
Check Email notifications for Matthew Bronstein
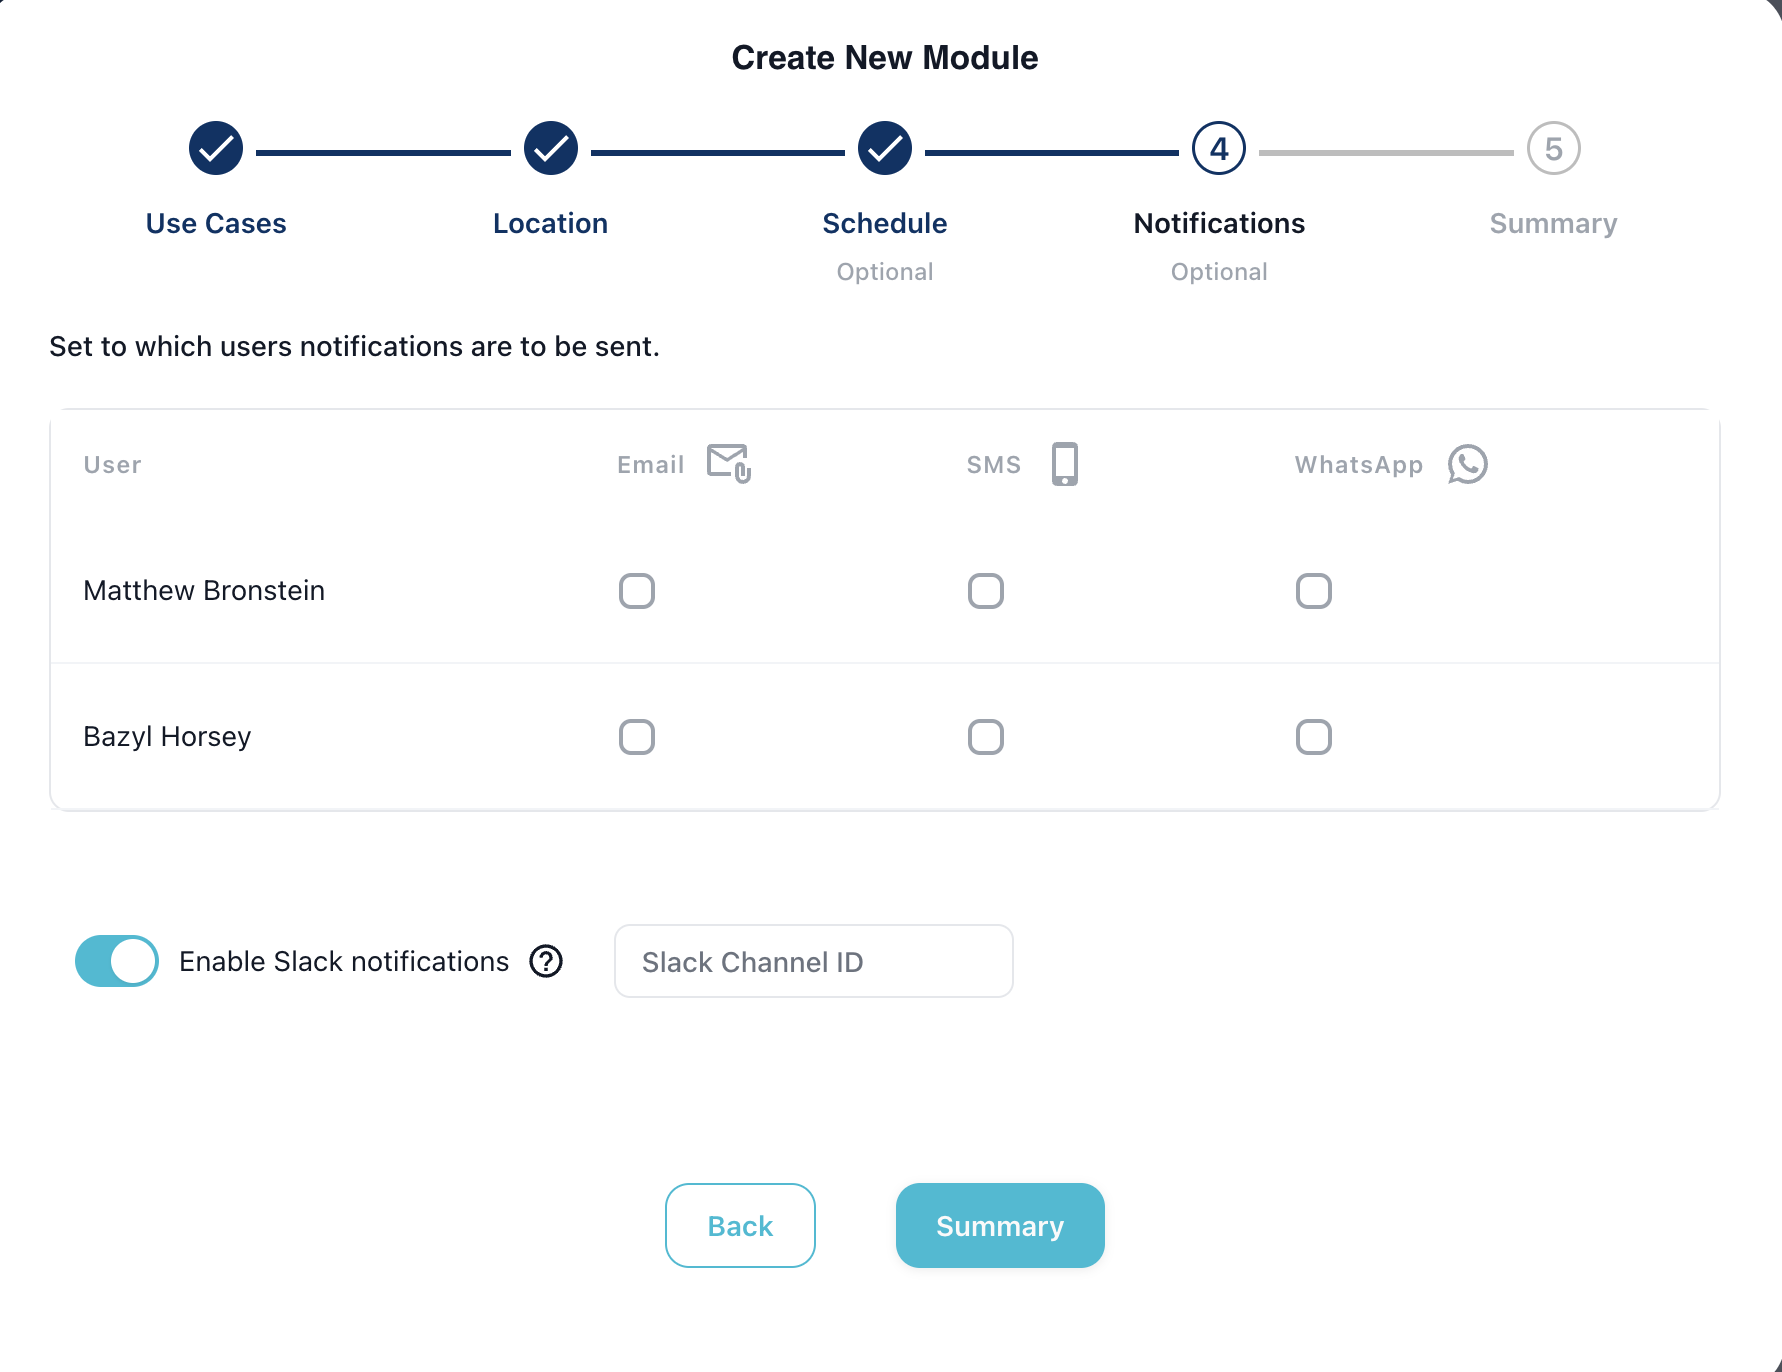636,591
